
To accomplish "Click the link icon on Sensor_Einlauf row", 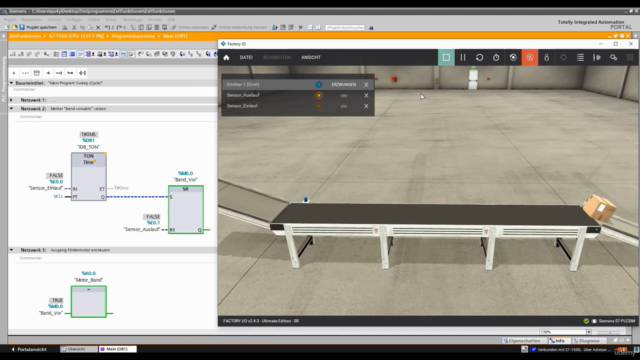I will tap(344, 106).
